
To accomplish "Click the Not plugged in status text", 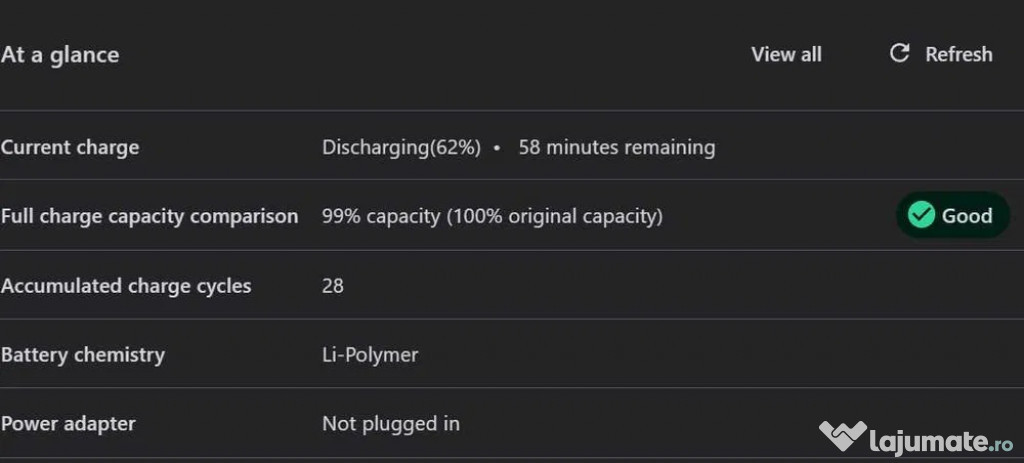I will [391, 424].
